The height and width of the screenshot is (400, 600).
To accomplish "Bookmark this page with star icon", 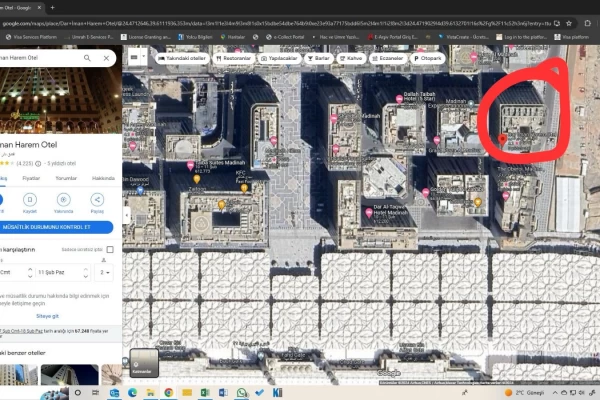I will point(569,24).
